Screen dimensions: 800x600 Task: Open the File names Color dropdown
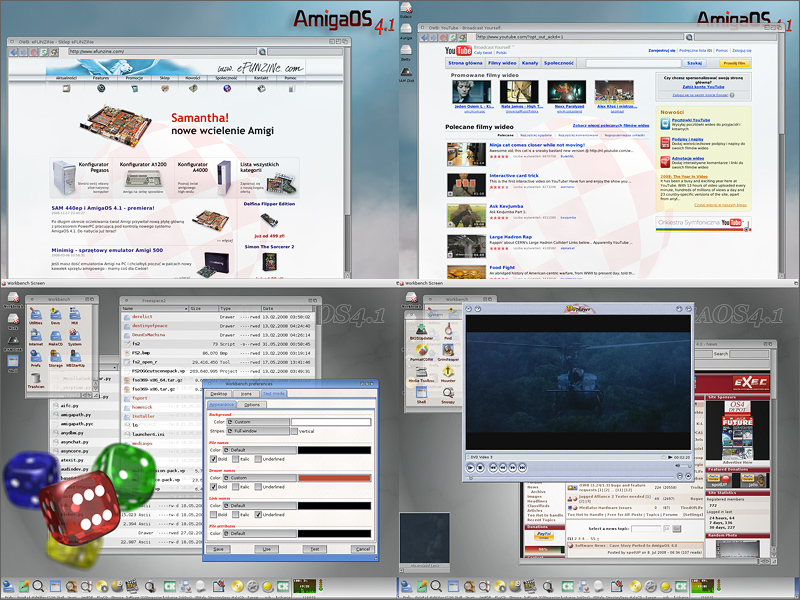point(260,450)
